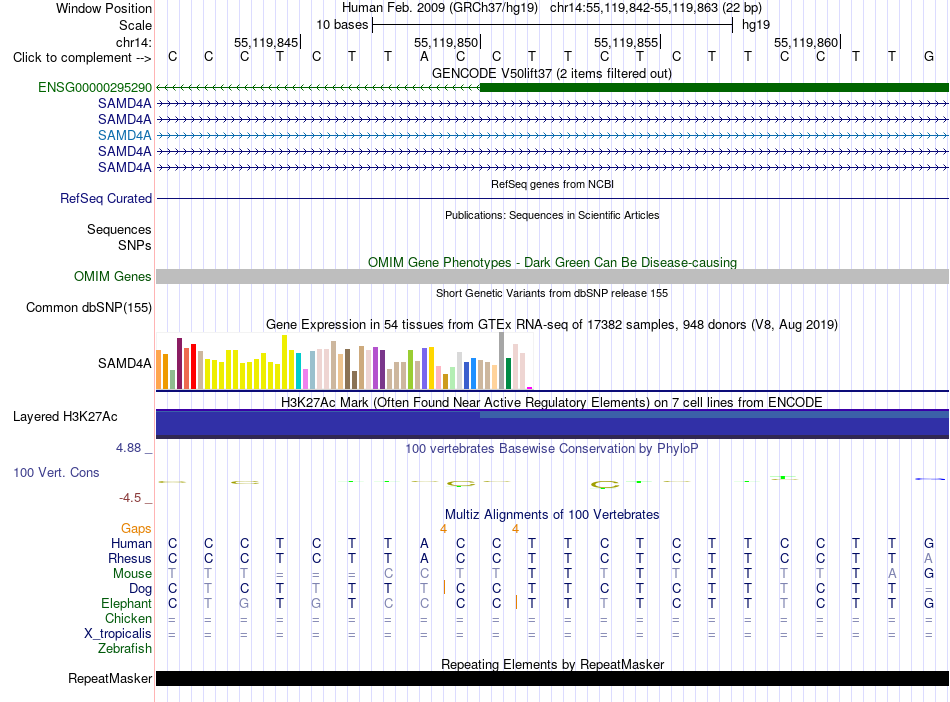Click the Elephant species row label
This screenshot has height=702, width=950.
(126, 603)
